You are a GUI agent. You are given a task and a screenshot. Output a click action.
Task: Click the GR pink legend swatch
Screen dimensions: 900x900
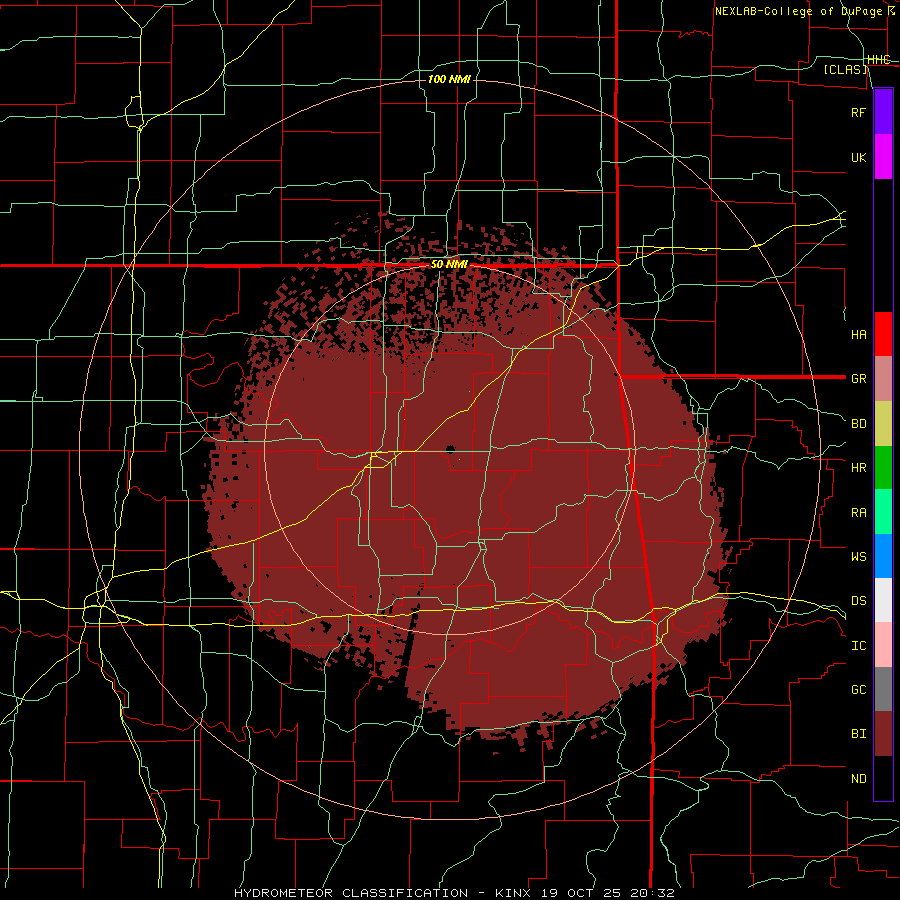883,378
